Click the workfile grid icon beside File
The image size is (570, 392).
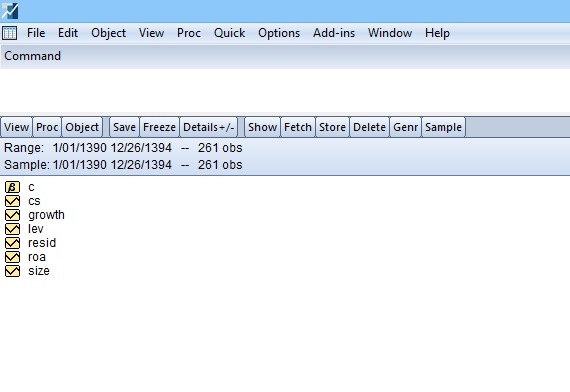pyautogui.click(x=9, y=33)
